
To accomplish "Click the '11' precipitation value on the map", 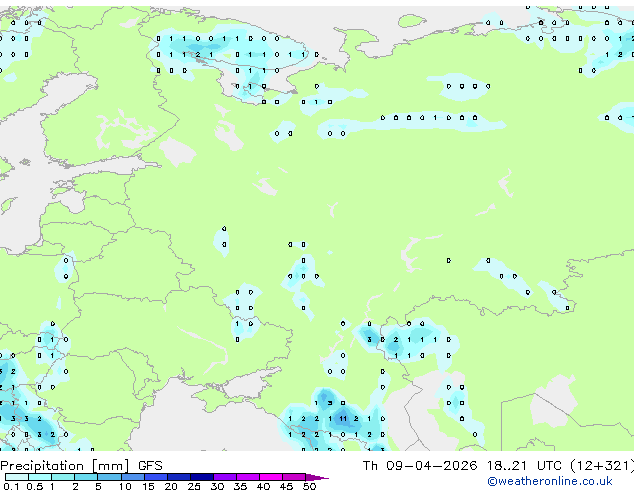I will (x=343, y=418).
